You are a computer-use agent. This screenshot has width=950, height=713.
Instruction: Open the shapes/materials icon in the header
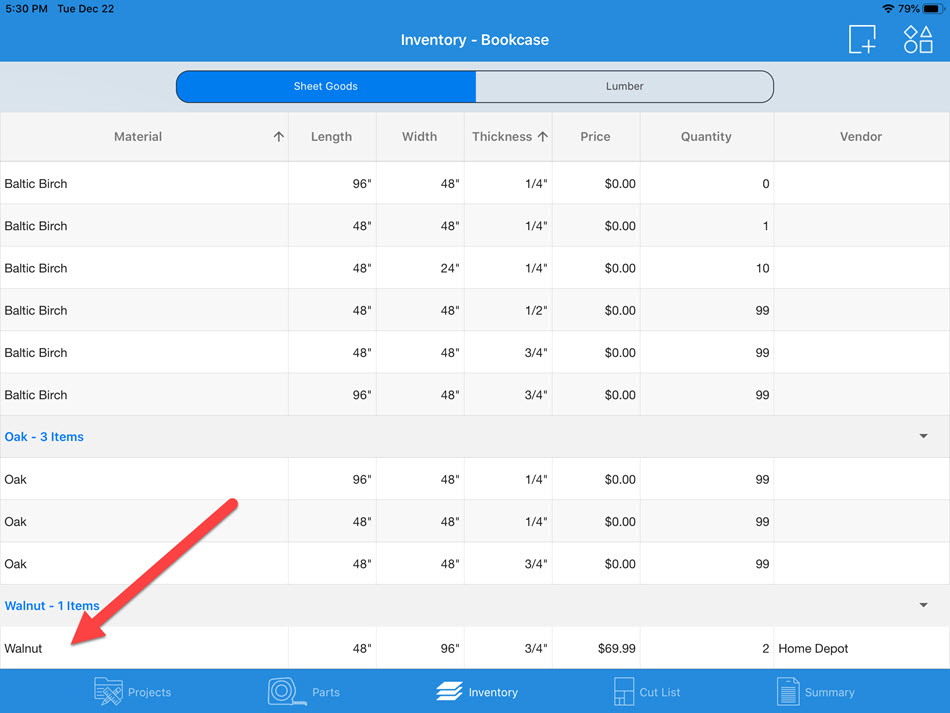918,39
